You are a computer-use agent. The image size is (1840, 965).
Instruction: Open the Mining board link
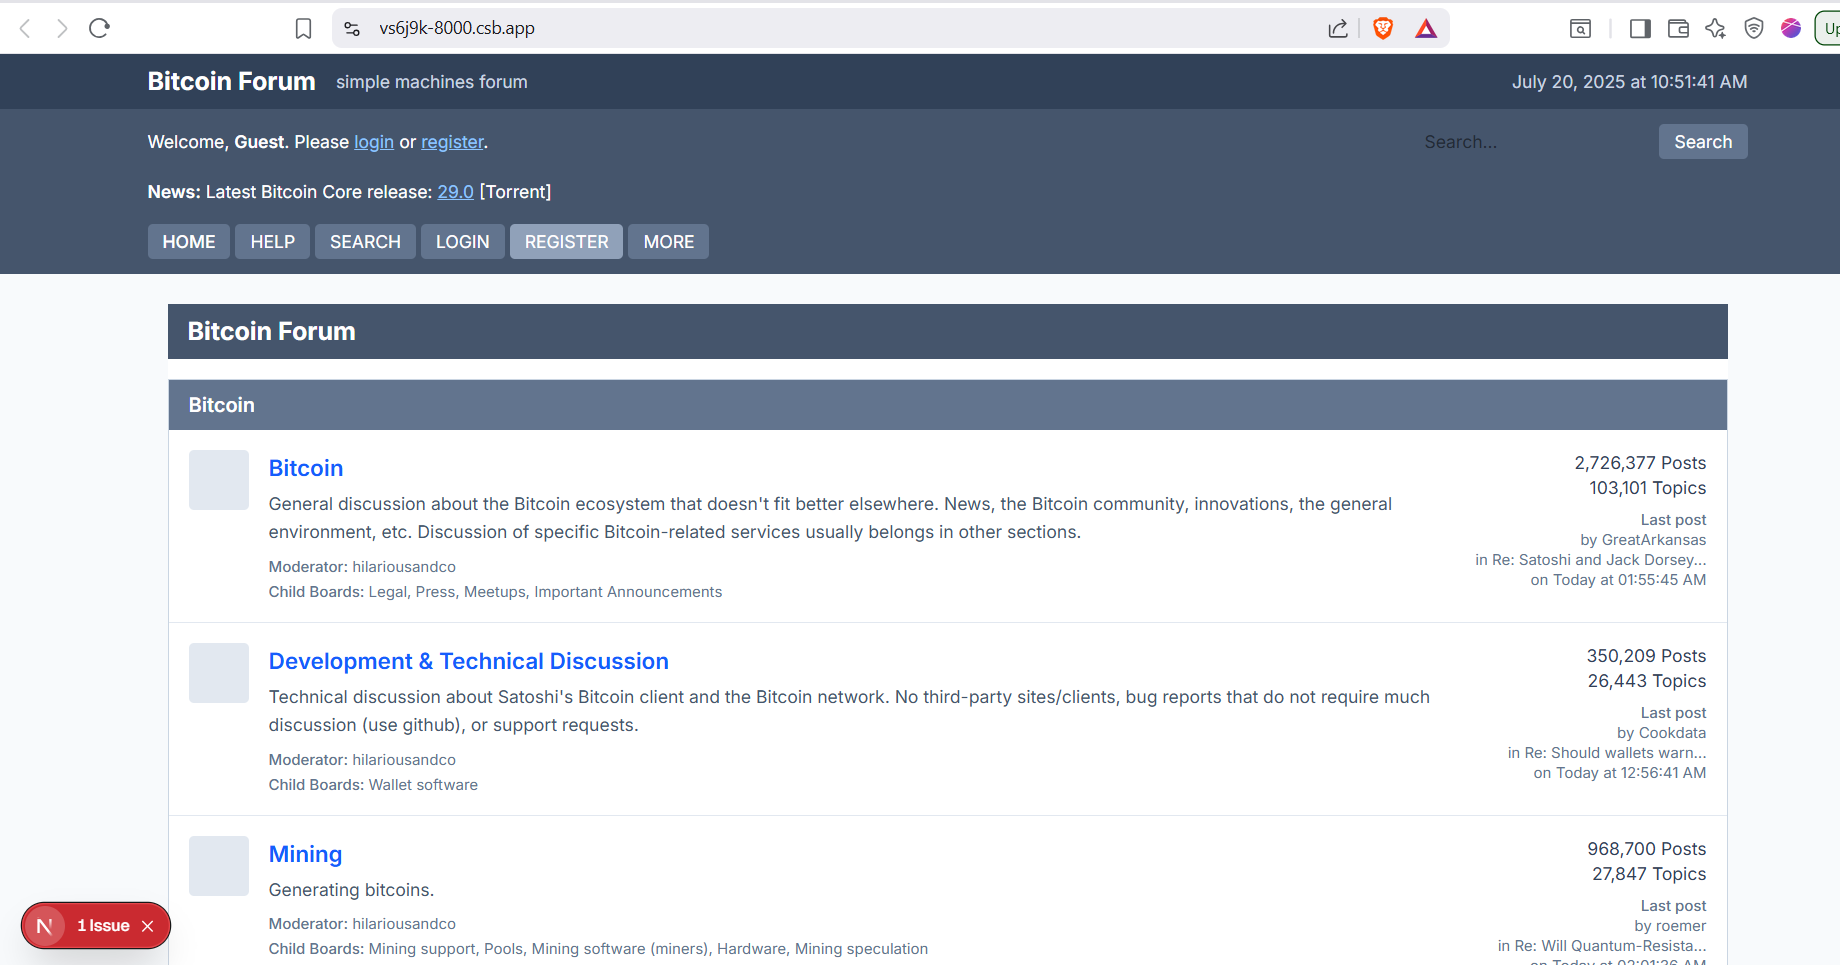click(305, 854)
